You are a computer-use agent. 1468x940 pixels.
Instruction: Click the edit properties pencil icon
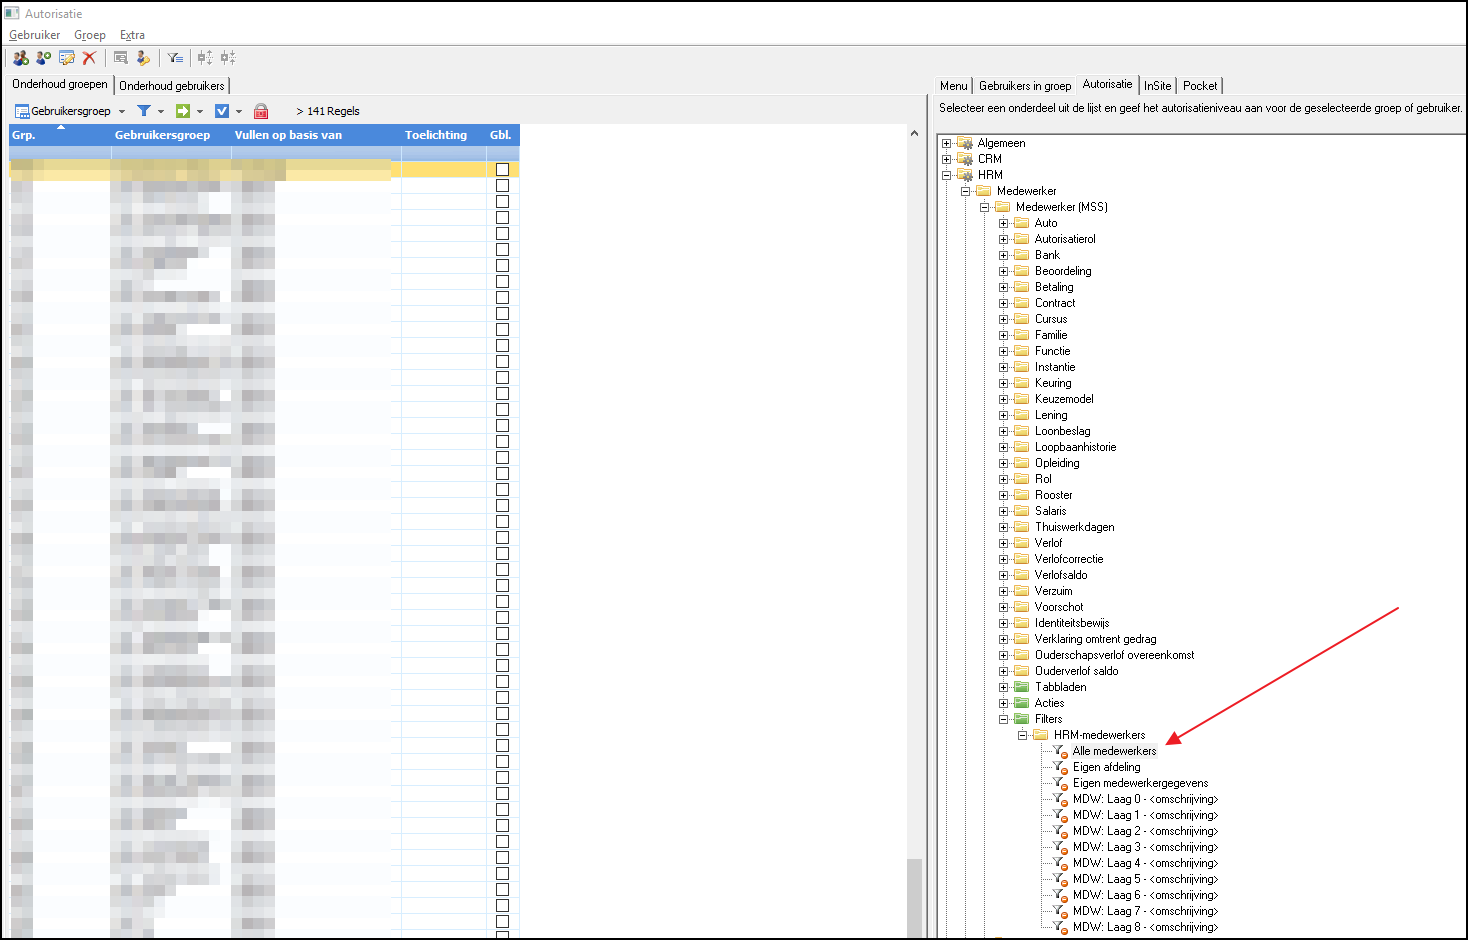tap(67, 58)
